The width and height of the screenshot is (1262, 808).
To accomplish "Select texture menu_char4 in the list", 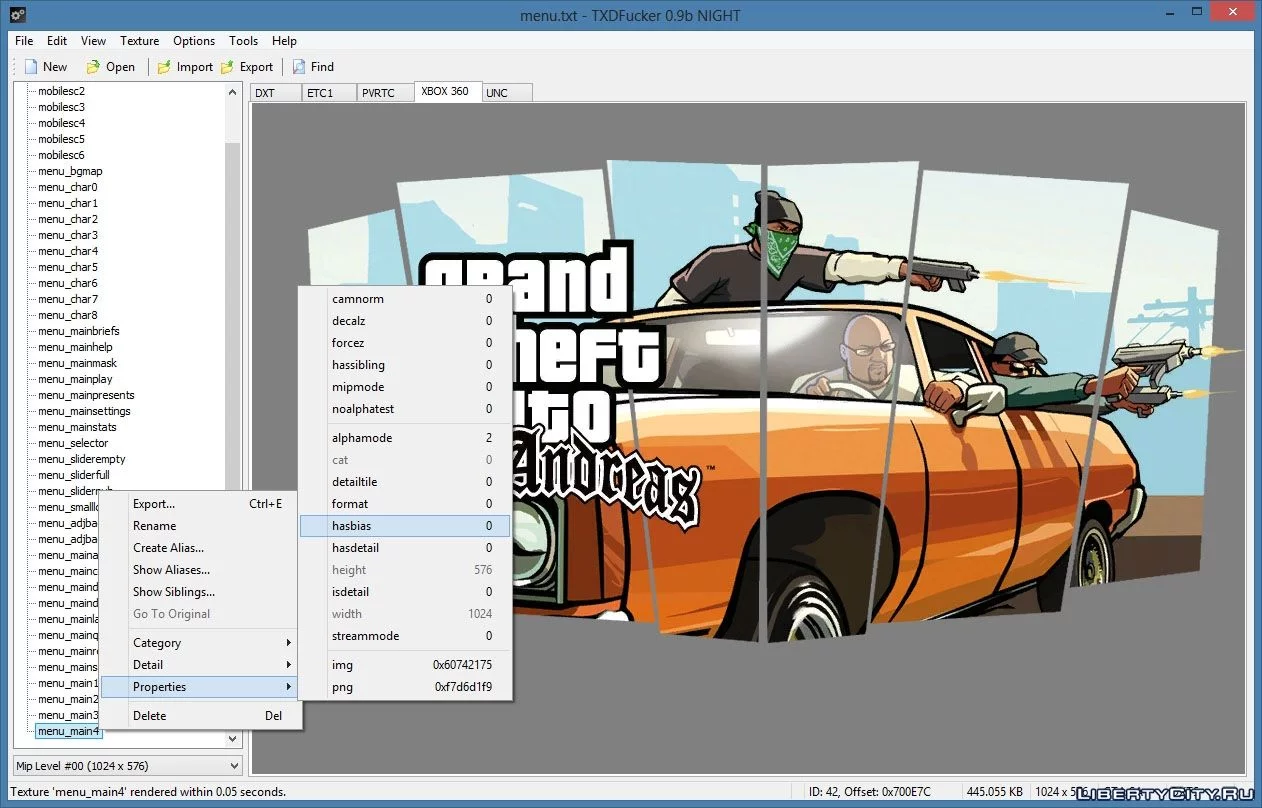I will tap(67, 251).
